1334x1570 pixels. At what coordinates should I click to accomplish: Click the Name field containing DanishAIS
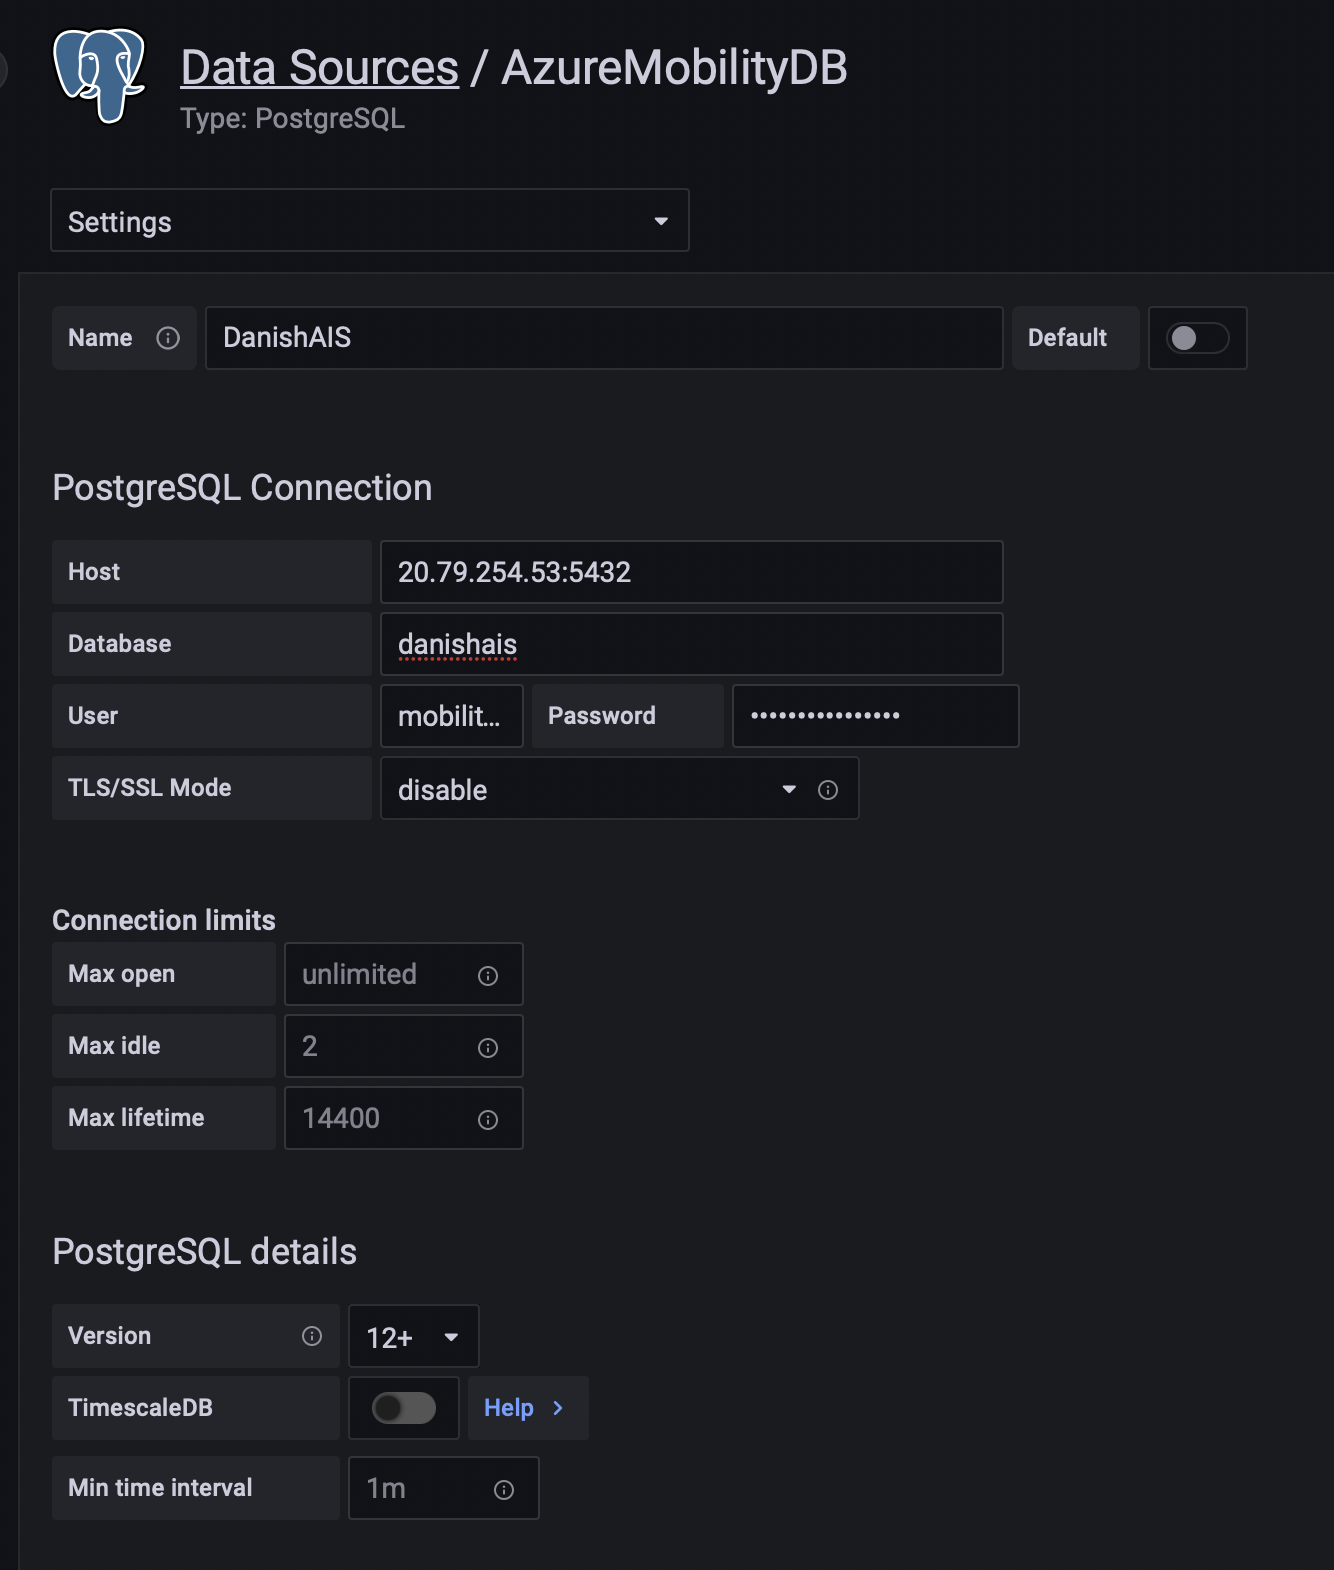point(604,338)
